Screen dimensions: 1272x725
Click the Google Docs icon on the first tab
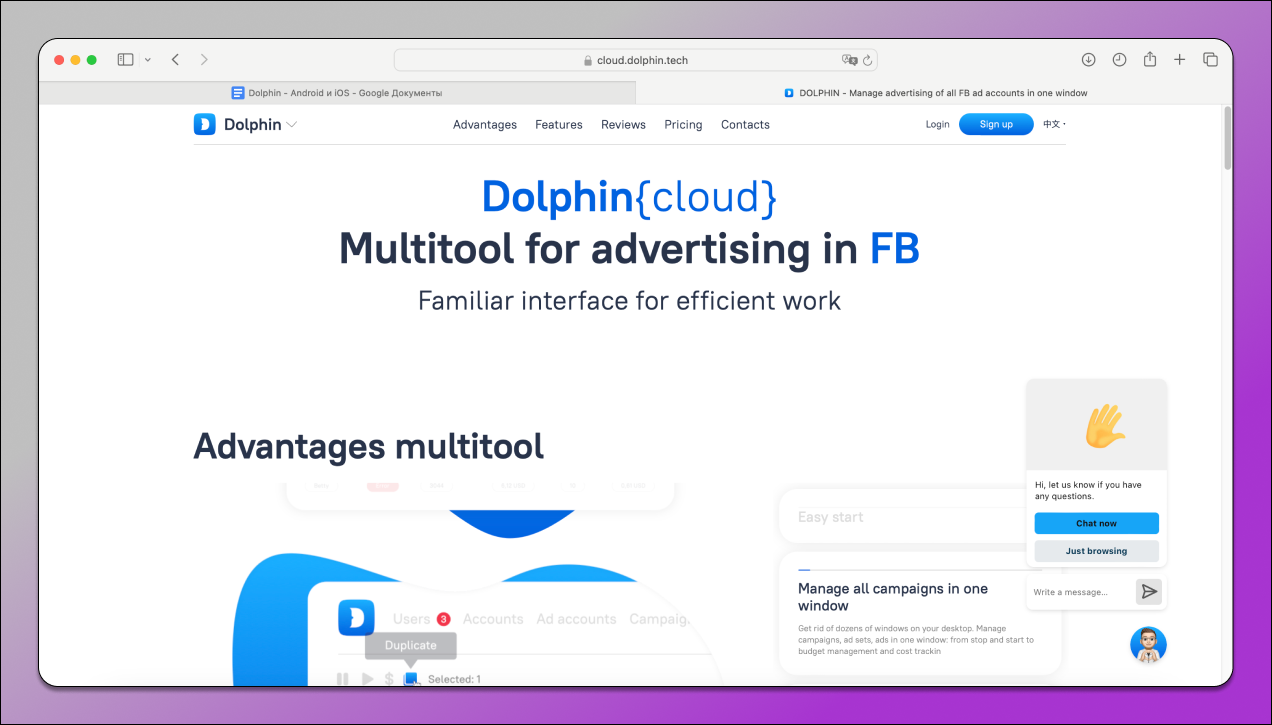(x=238, y=93)
